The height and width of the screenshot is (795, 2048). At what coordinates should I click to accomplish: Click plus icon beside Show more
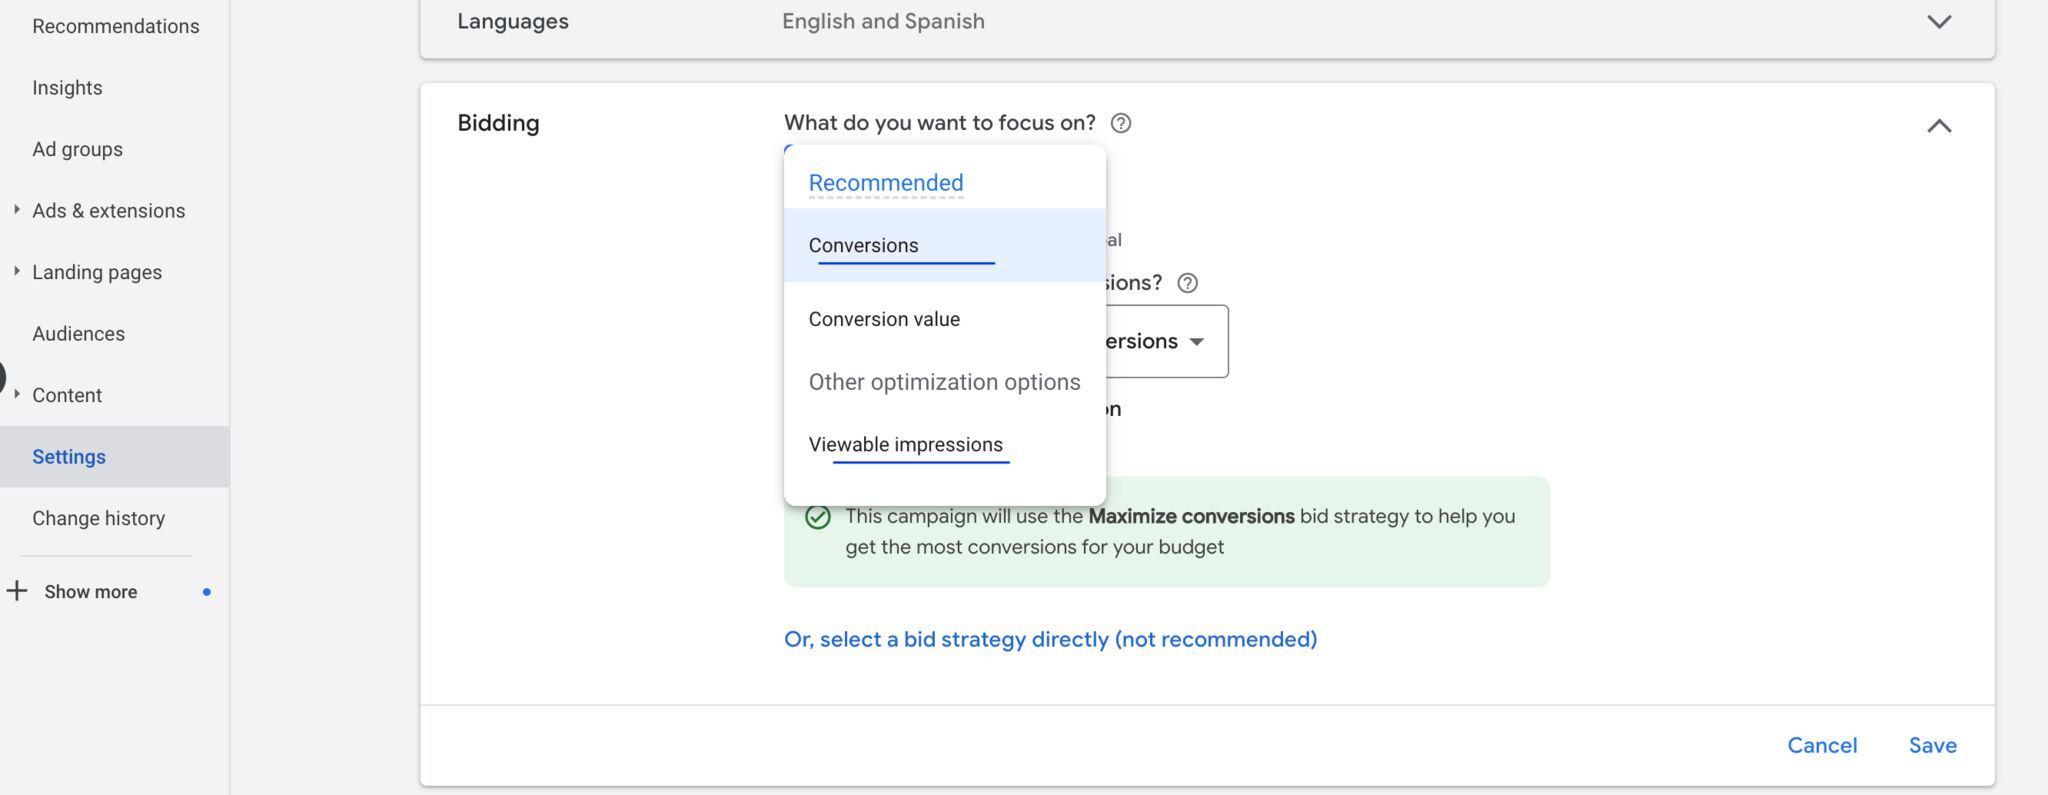tap(17, 591)
